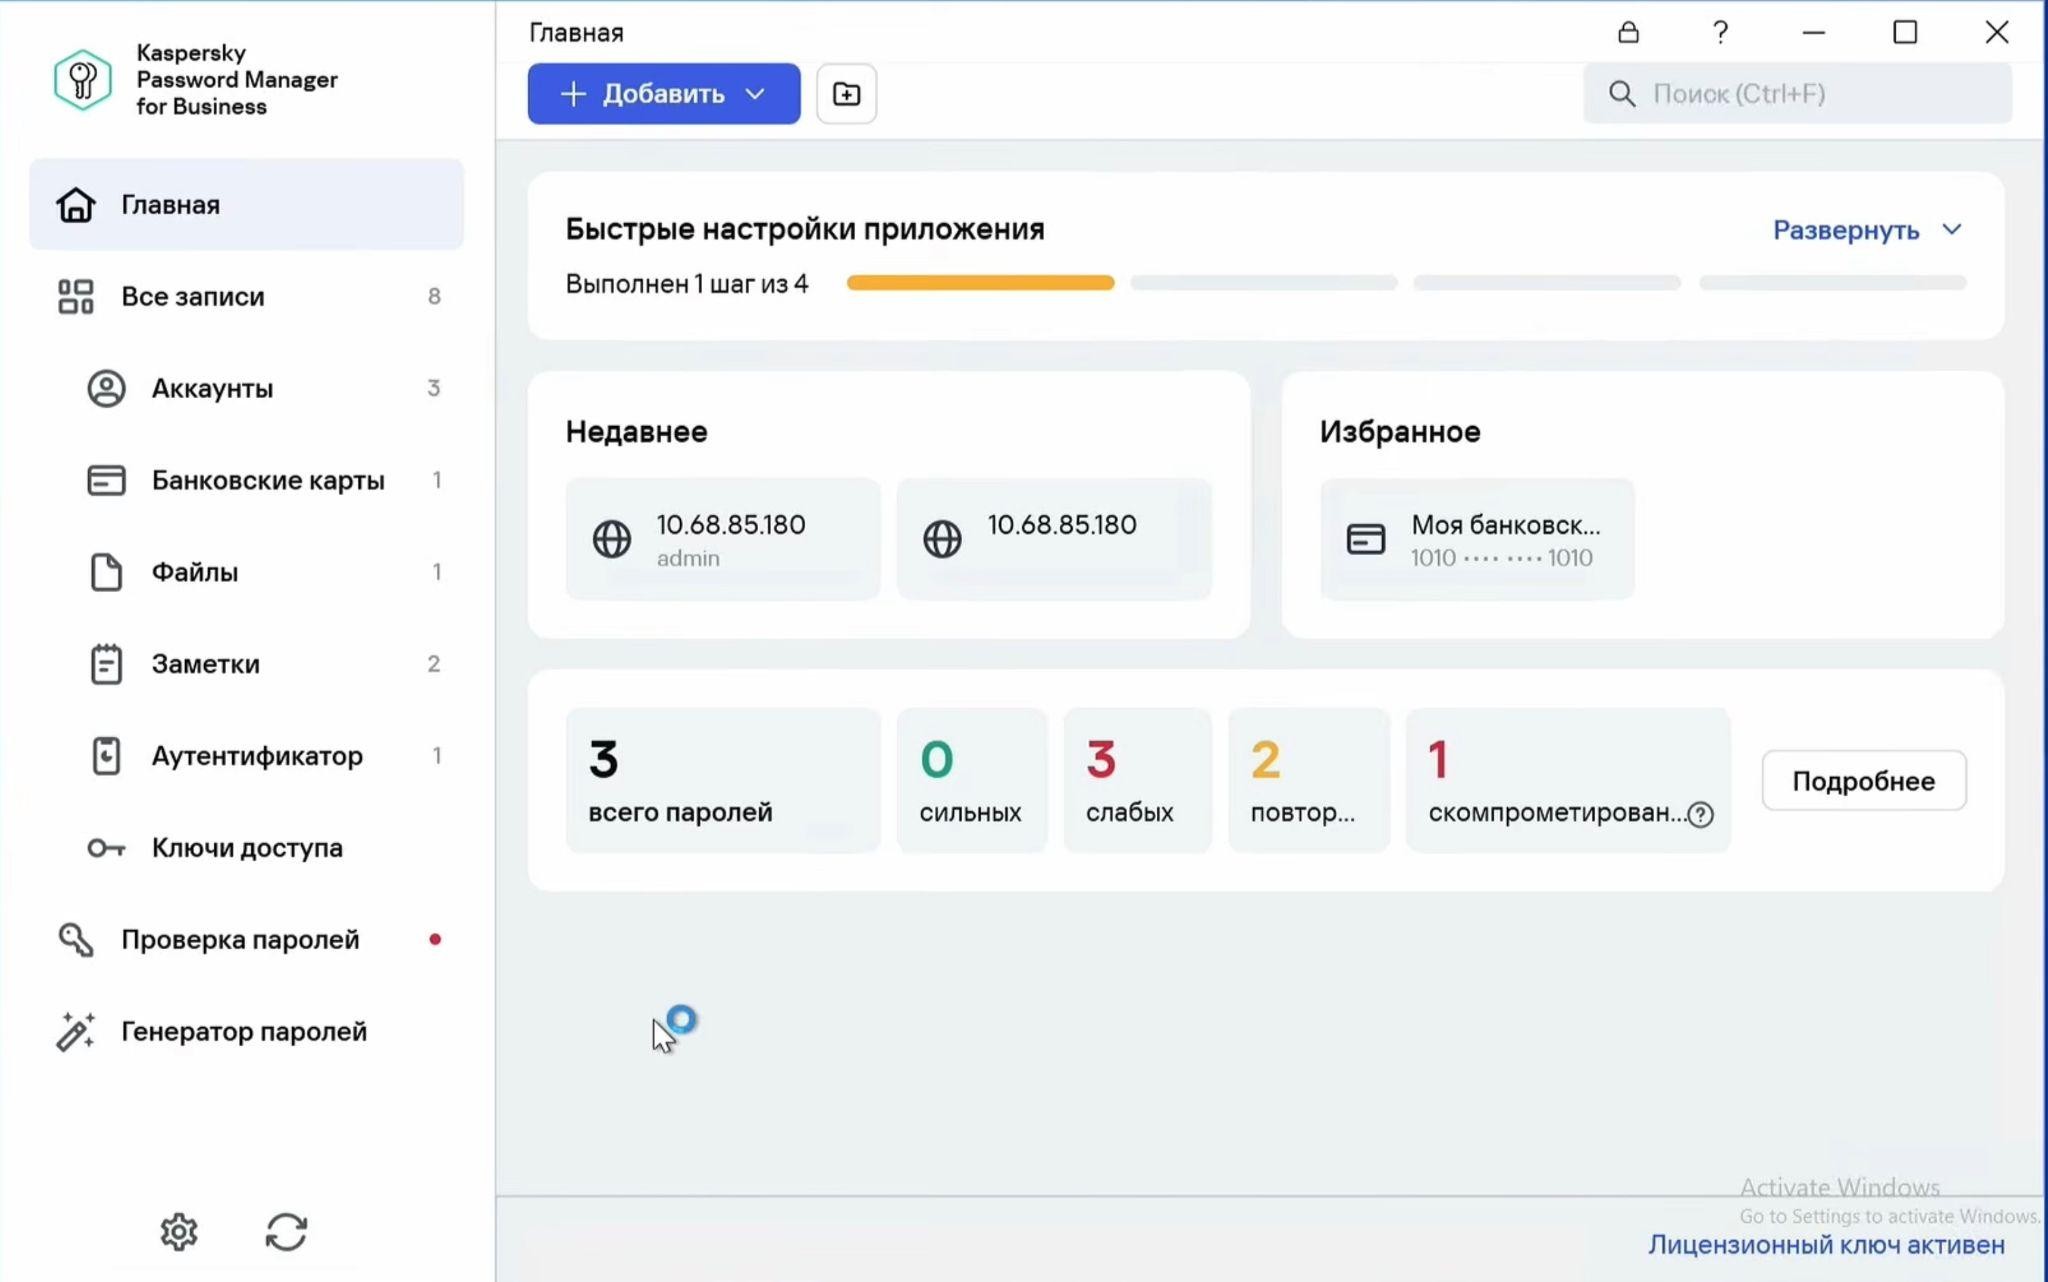Click the red notification dot by Проверка паролей

(x=434, y=939)
